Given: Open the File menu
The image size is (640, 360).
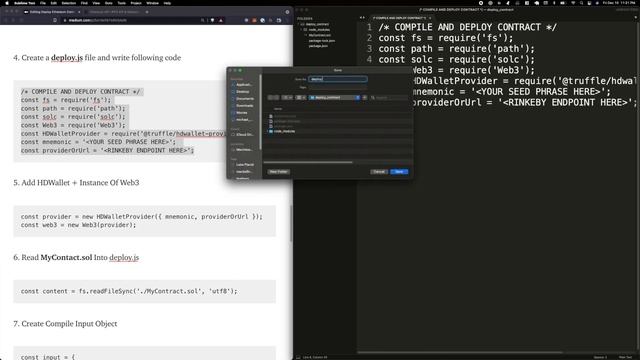Looking at the screenshot, I should click(x=43, y=3).
